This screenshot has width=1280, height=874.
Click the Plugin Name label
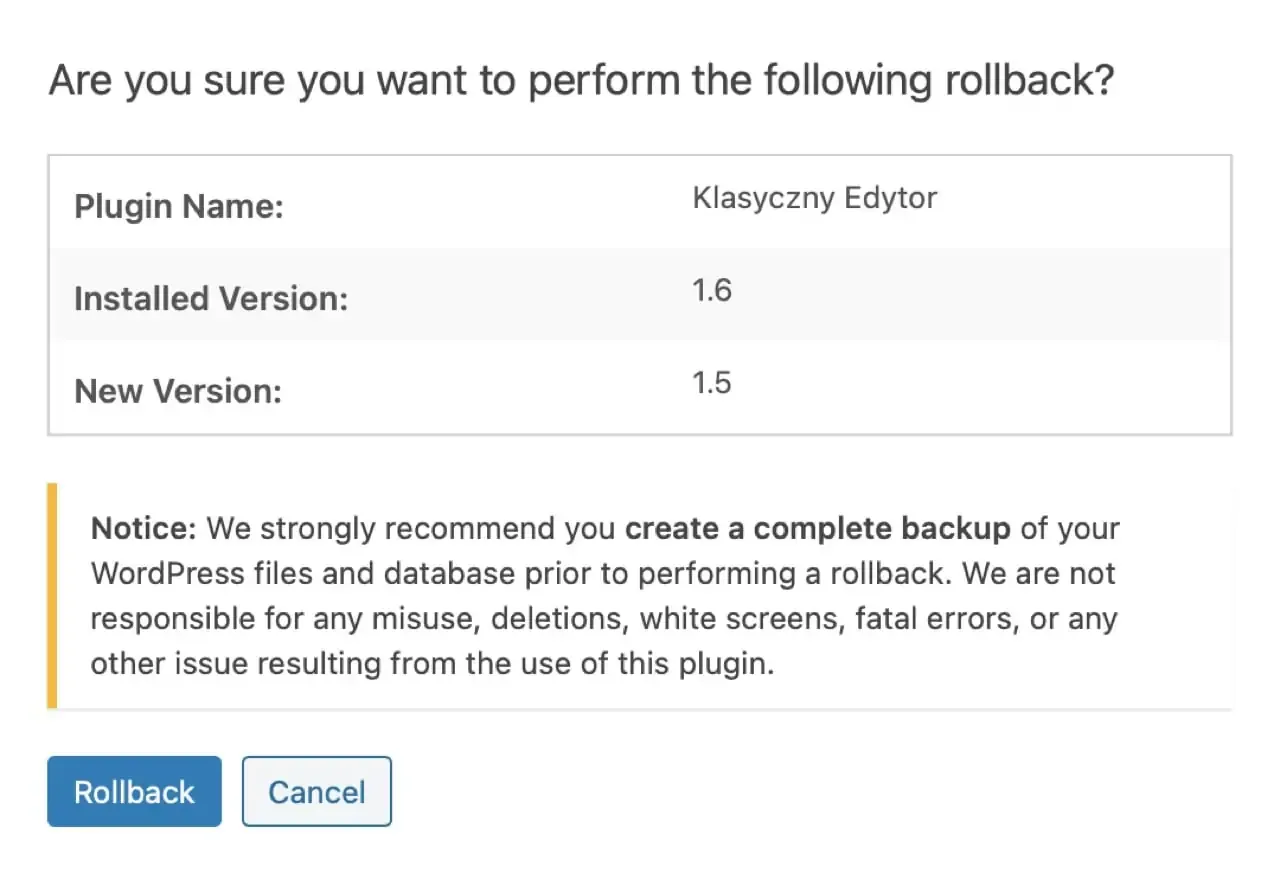178,206
